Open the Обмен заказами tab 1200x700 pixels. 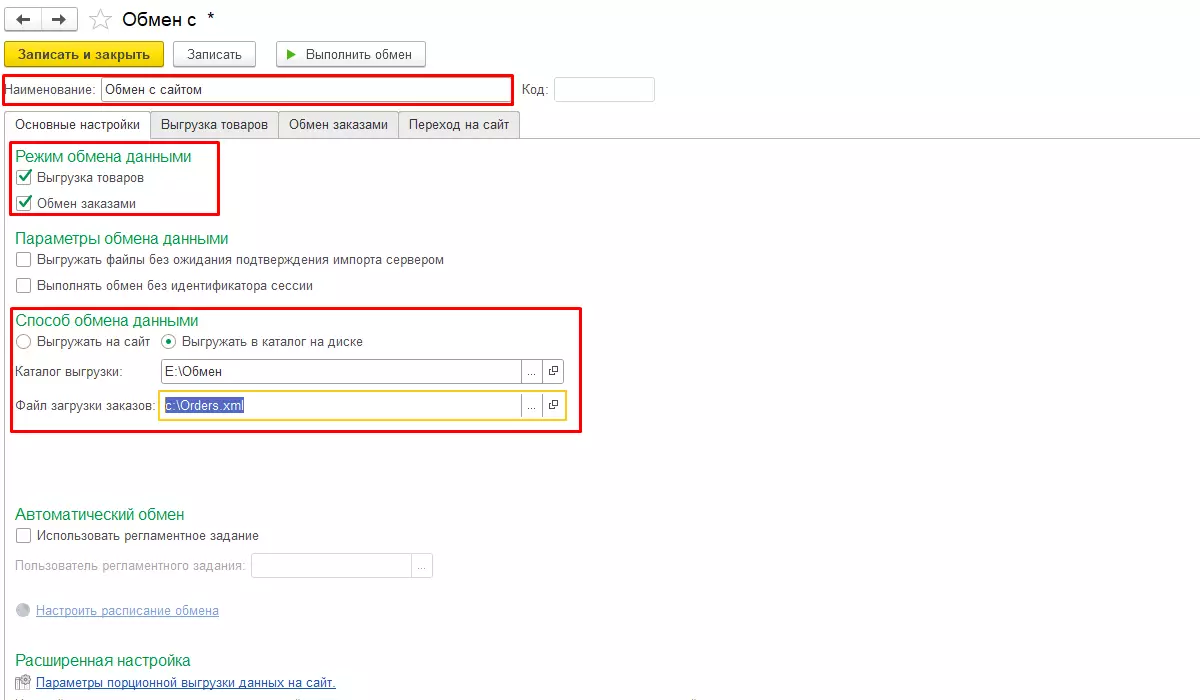(338, 125)
